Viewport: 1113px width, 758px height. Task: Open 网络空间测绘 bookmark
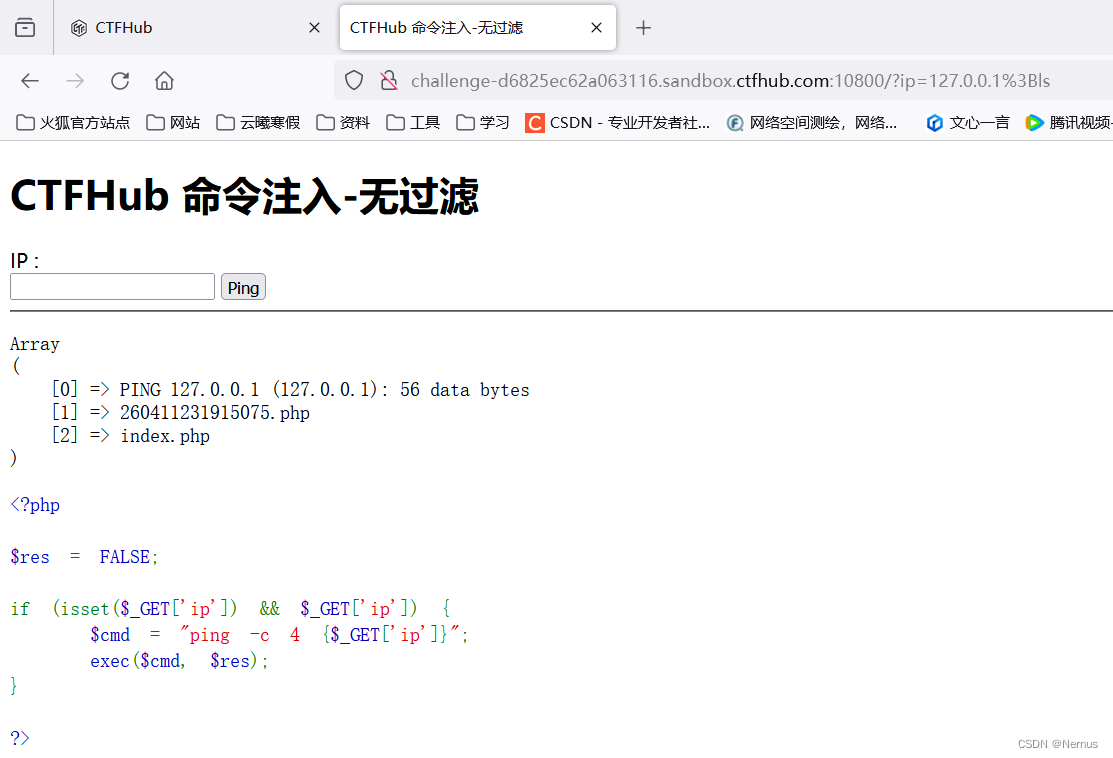[x=812, y=123]
